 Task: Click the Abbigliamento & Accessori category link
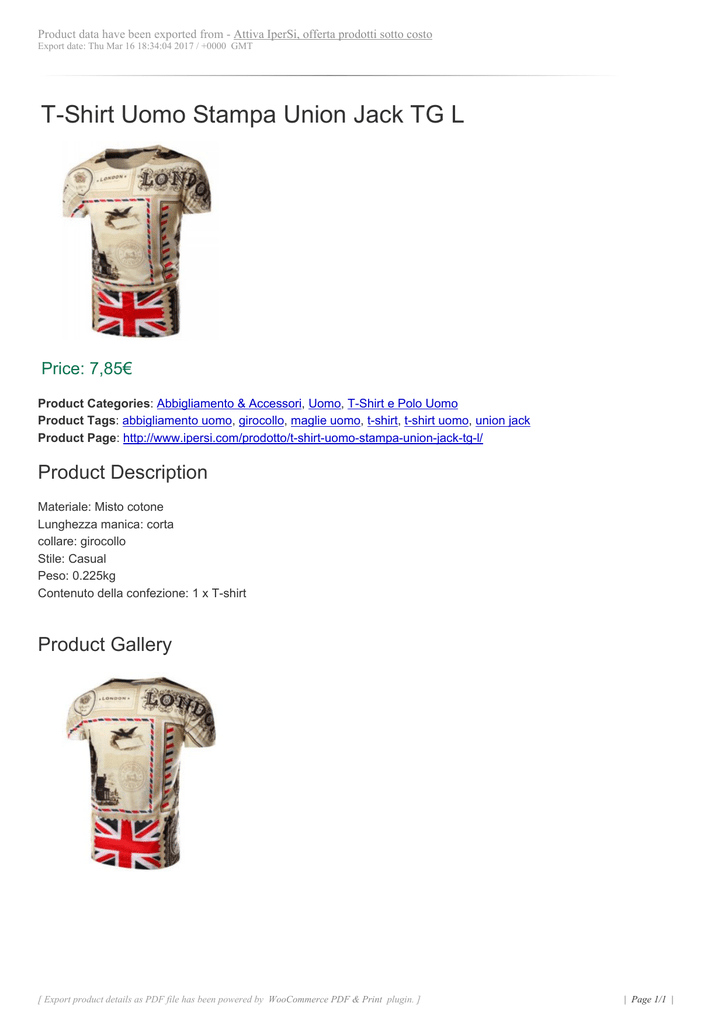[x=229, y=403]
